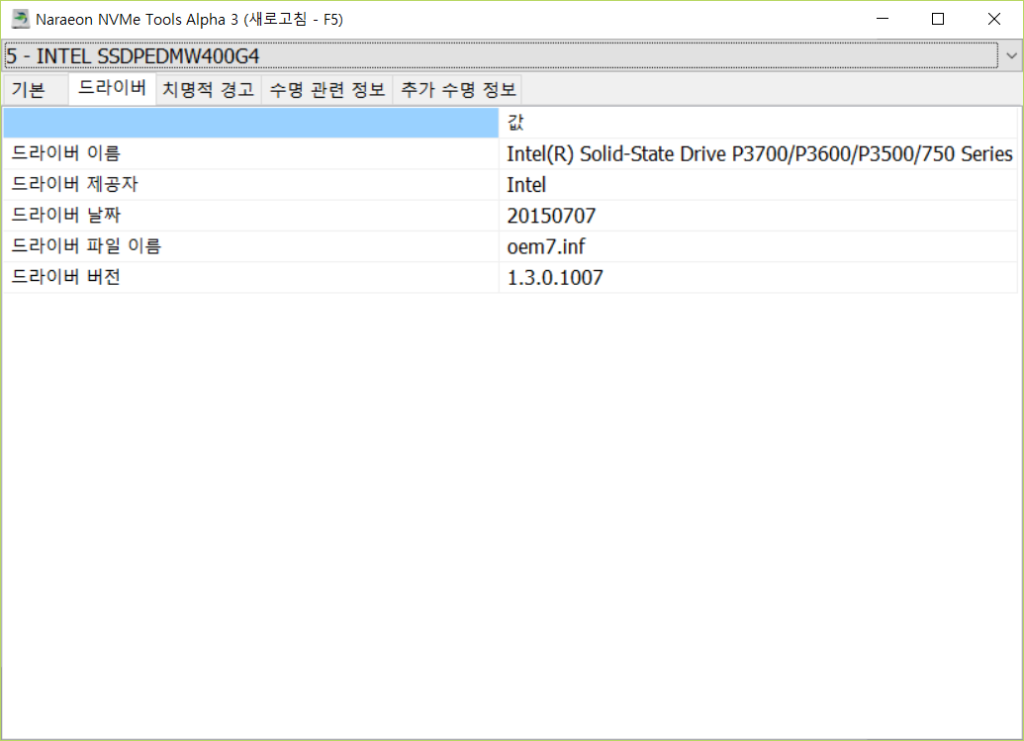Click the Intel(R) Solid-State Drive P3700 value
This screenshot has height=741, width=1024.
pyautogui.click(x=758, y=153)
